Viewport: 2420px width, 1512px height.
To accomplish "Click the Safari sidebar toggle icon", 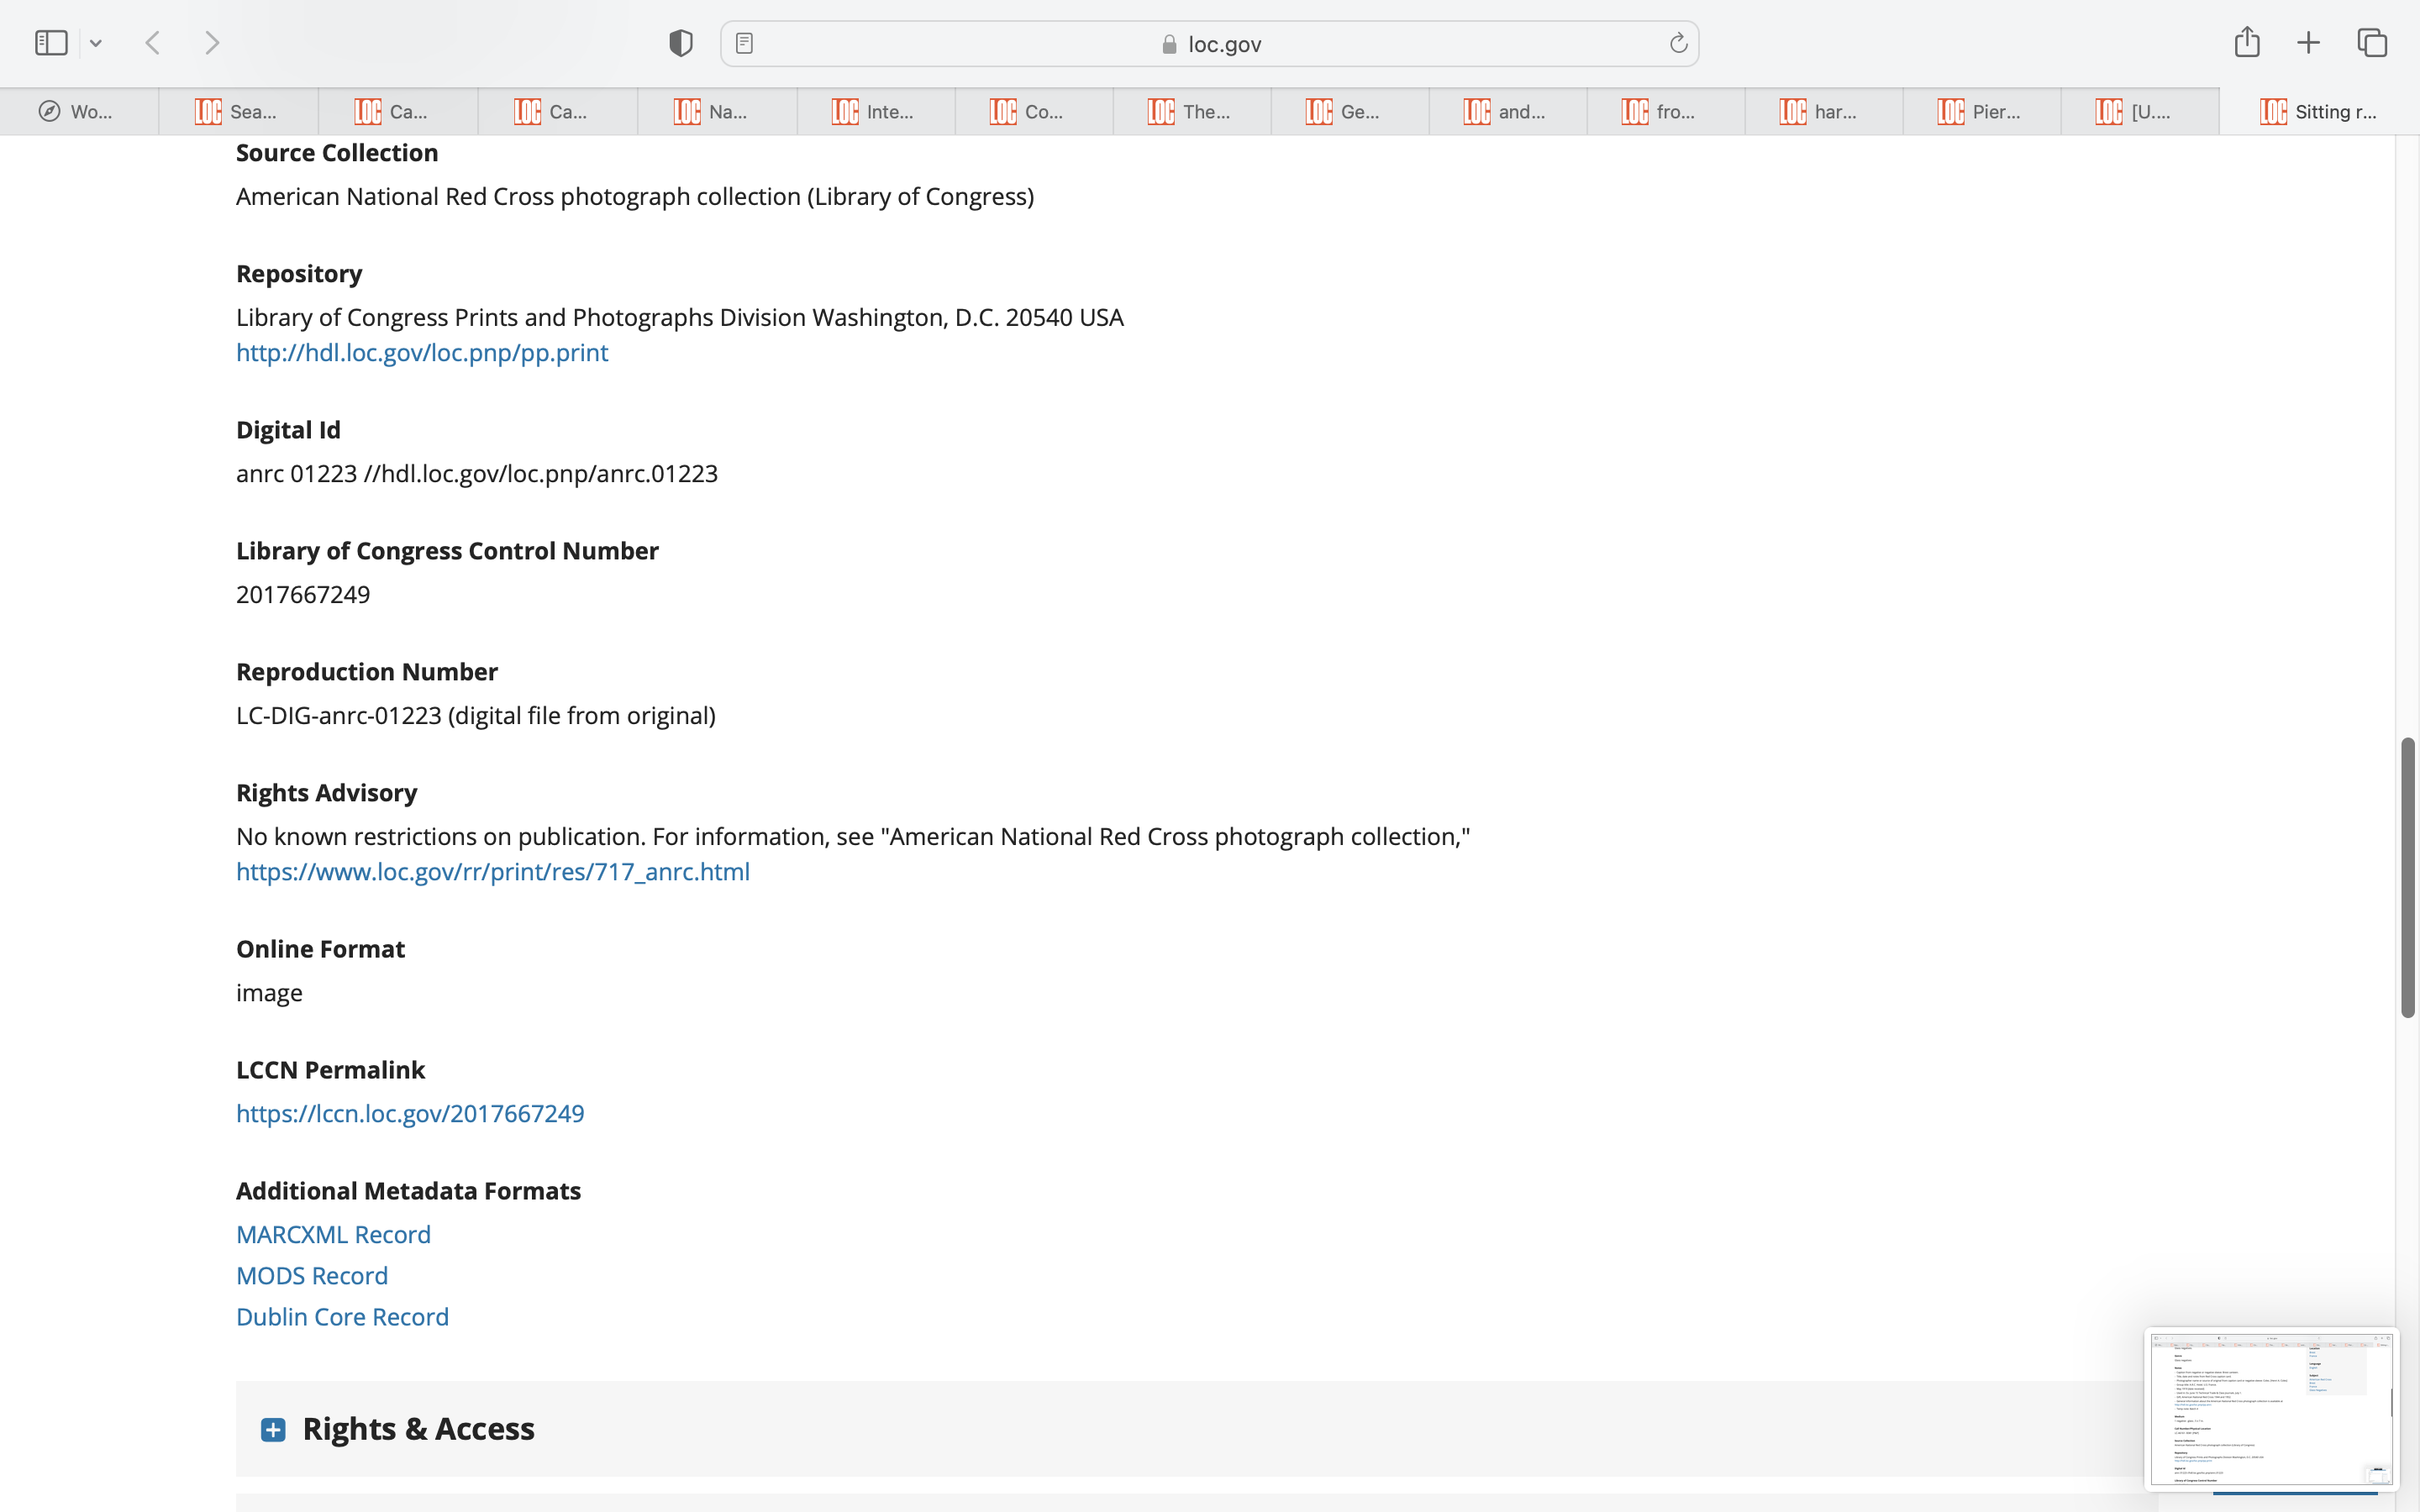I will point(51,43).
